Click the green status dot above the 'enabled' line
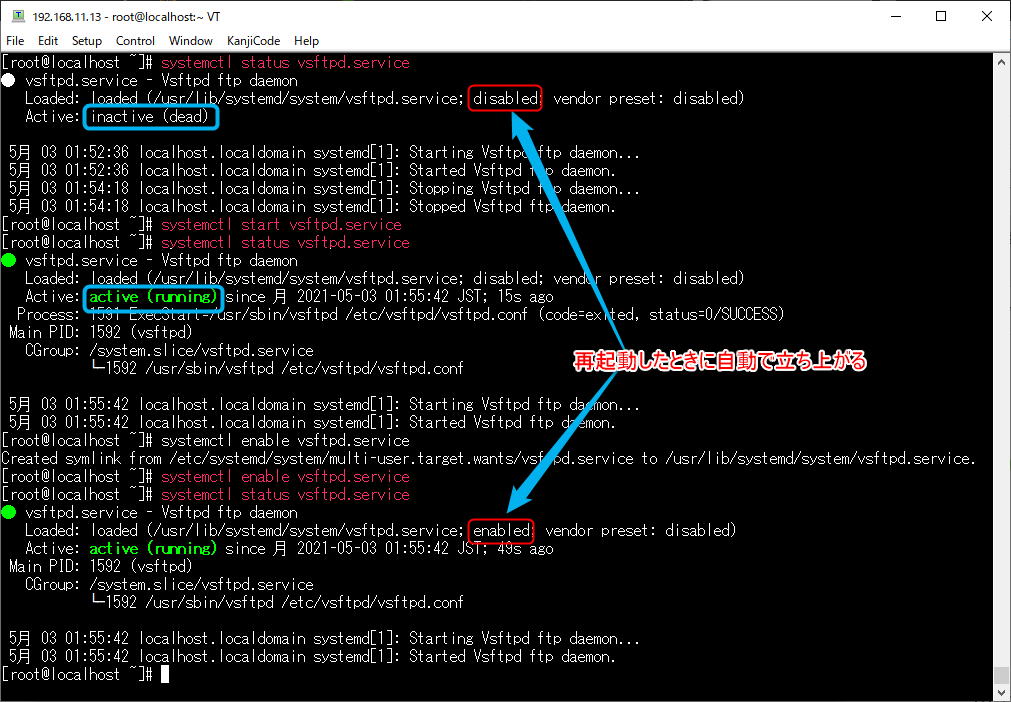This screenshot has height=702, width=1011. tap(9, 512)
